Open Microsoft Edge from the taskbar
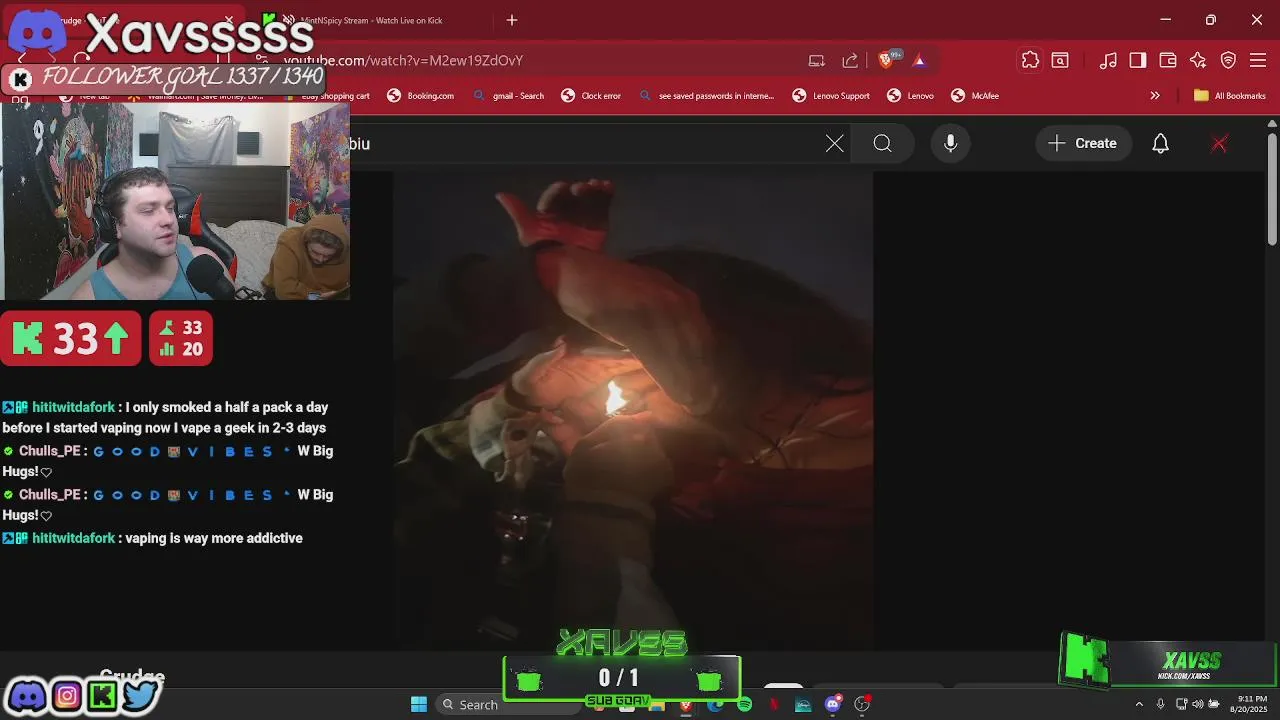Image resolution: width=1280 pixels, height=720 pixels. pyautogui.click(x=715, y=705)
